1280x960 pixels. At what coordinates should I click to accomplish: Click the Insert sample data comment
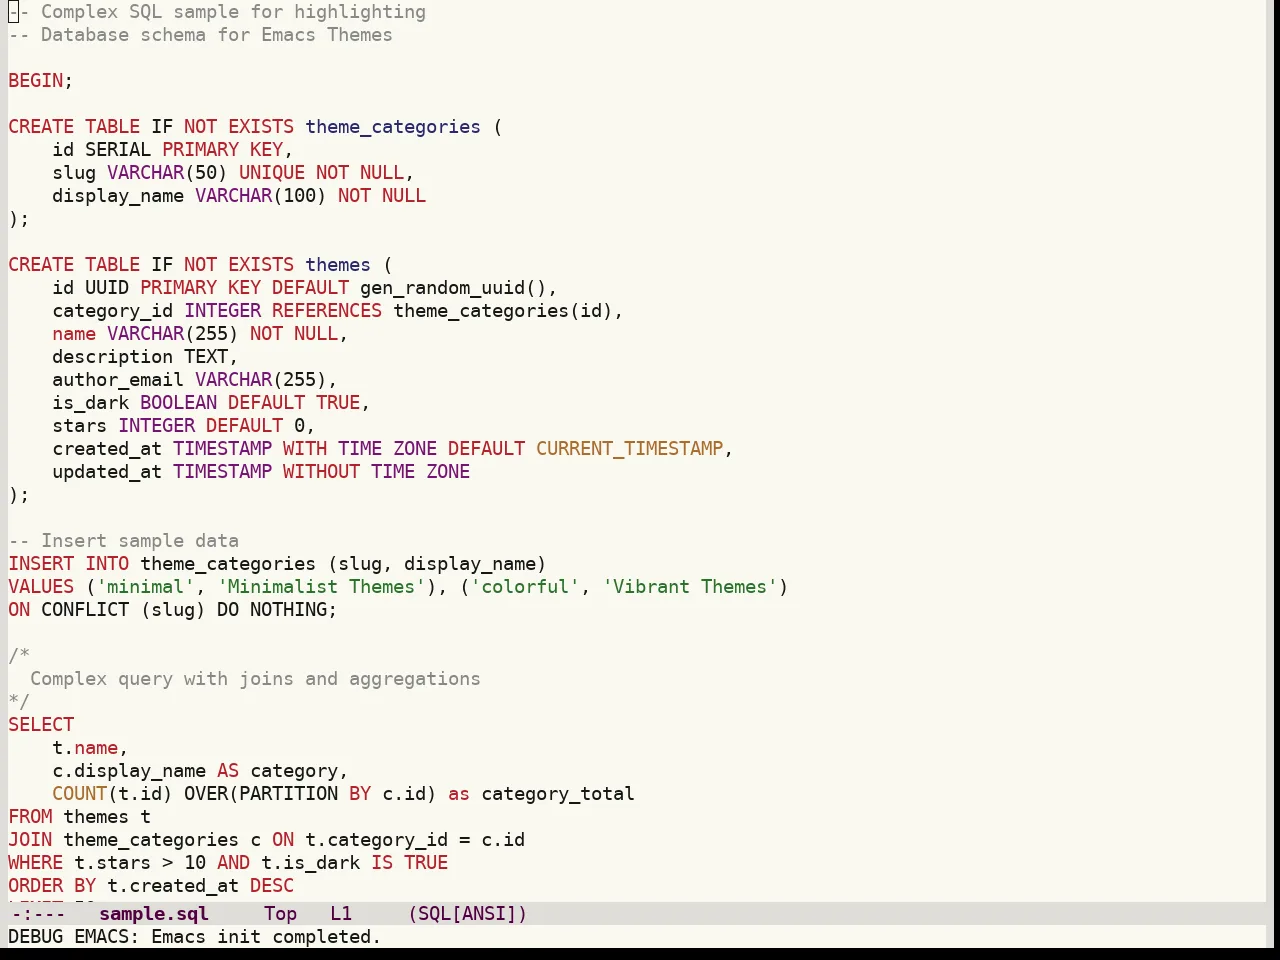coord(123,541)
